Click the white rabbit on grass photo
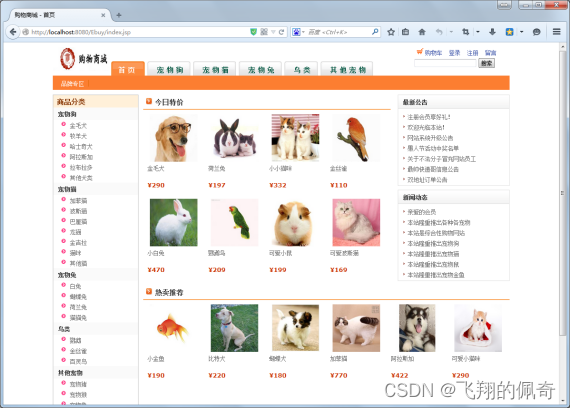Viewport: 571px width, 409px height. pos(173,223)
